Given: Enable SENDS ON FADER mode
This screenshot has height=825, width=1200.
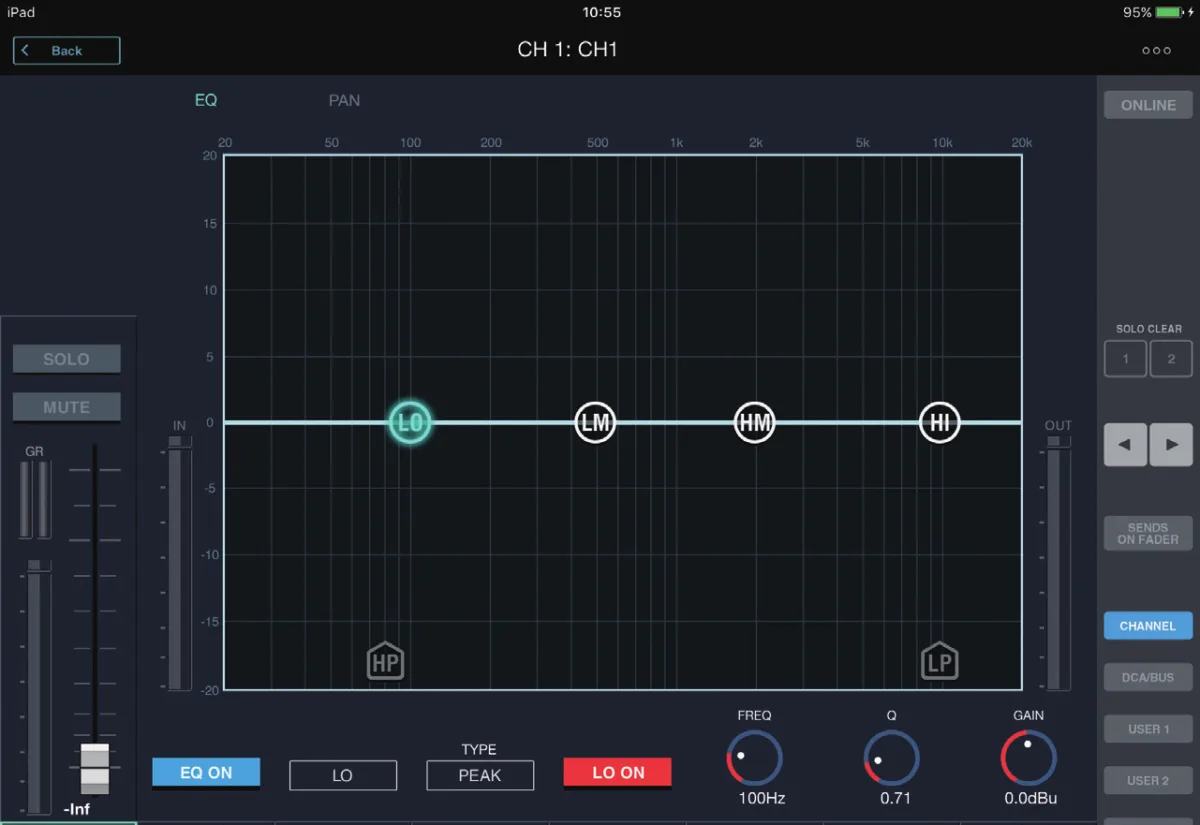Looking at the screenshot, I should 1148,533.
